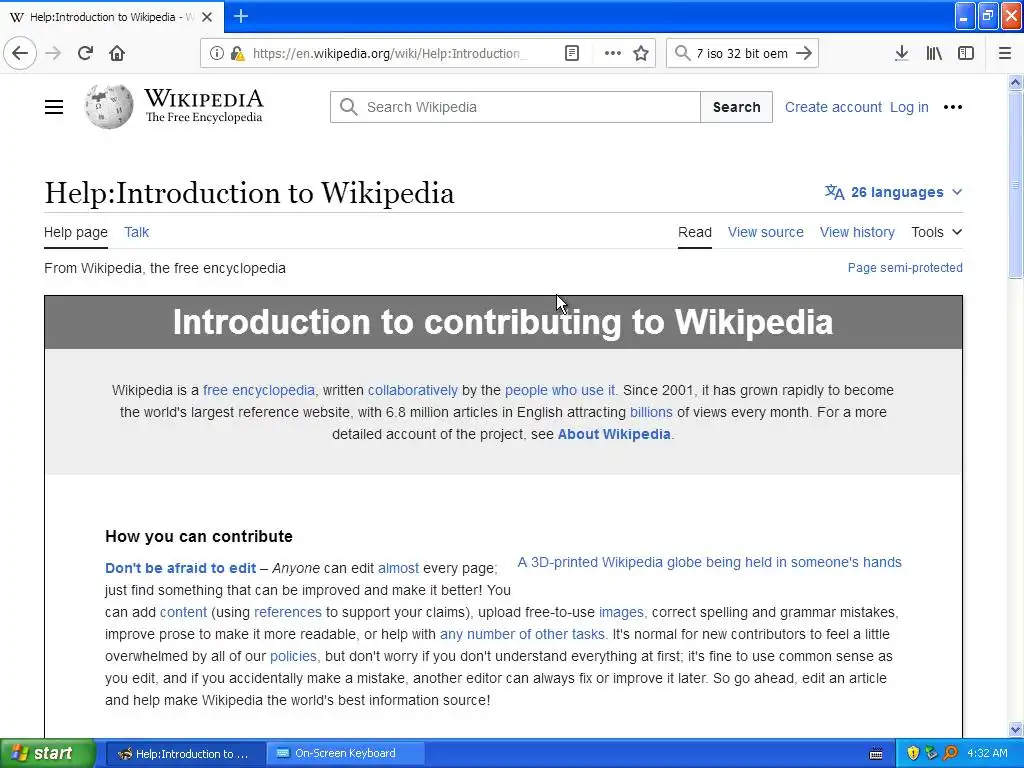Click the on-screen keyboard tray icon
Screen dimensions: 1024x768
tap(876, 754)
